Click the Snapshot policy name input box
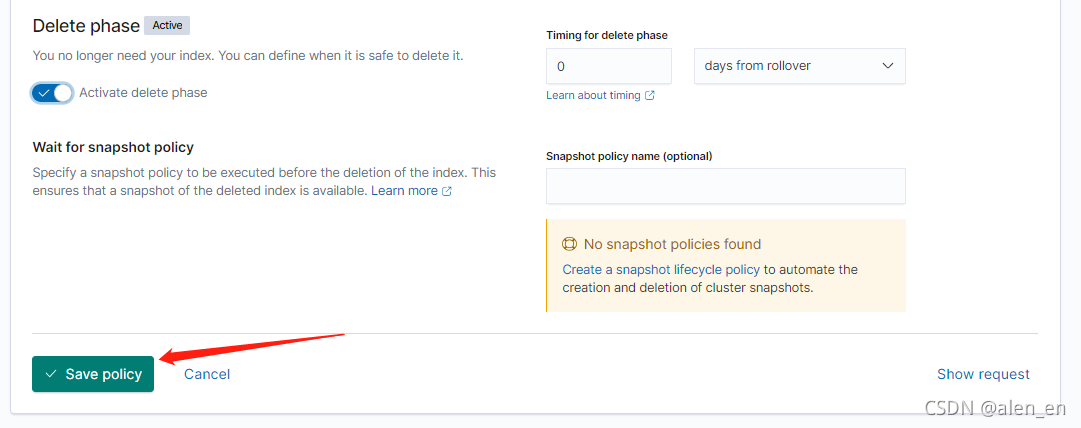Viewport: 1081px width, 428px height. coord(725,186)
